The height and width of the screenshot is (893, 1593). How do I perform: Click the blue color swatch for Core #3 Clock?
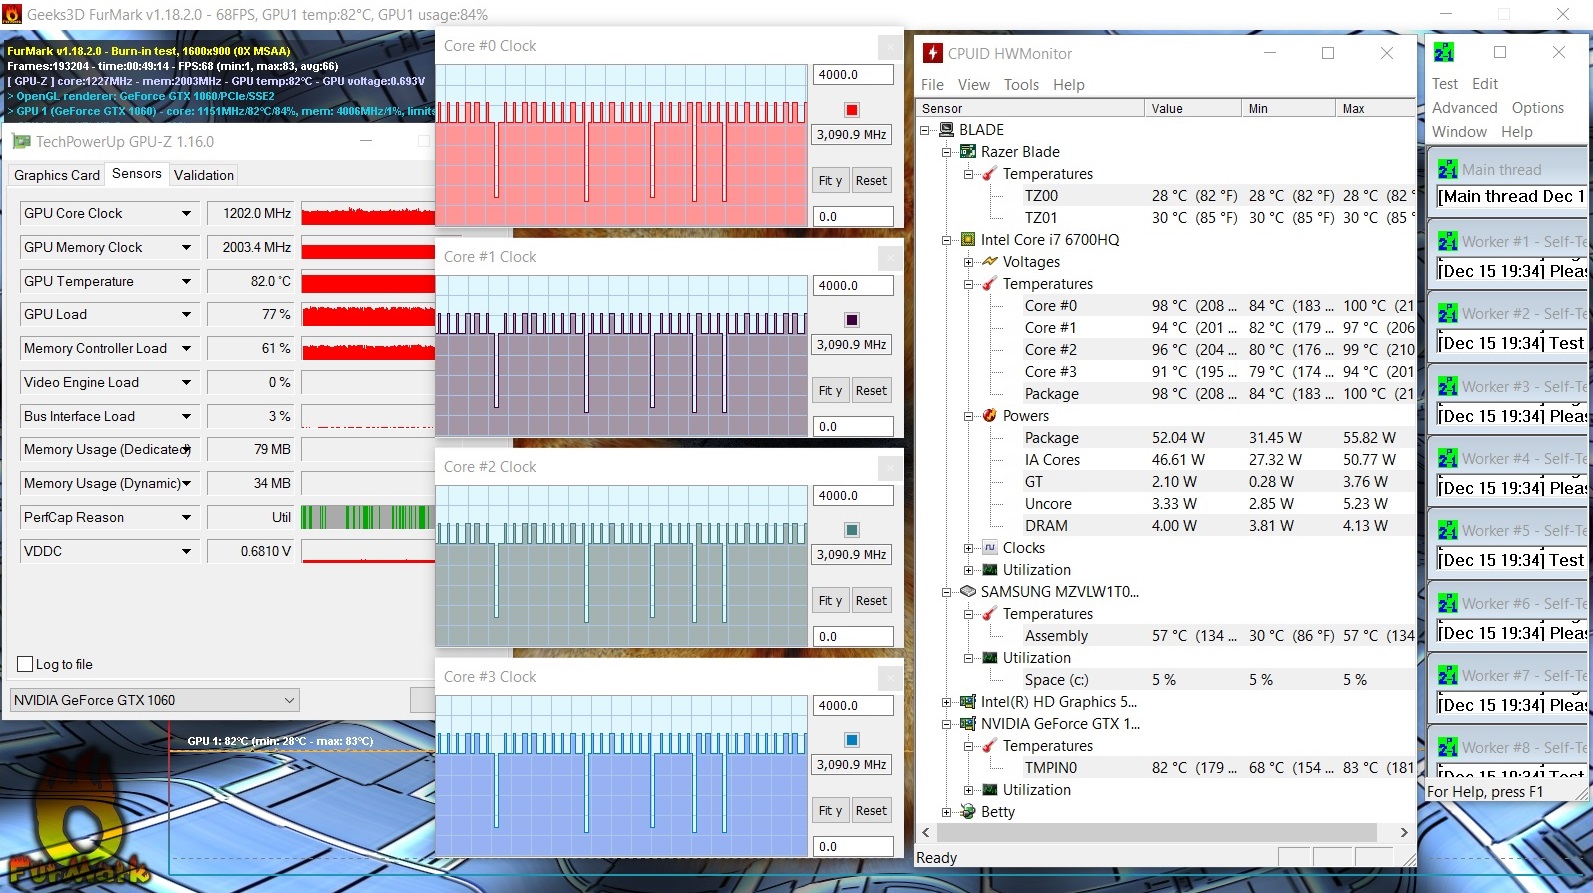(852, 740)
